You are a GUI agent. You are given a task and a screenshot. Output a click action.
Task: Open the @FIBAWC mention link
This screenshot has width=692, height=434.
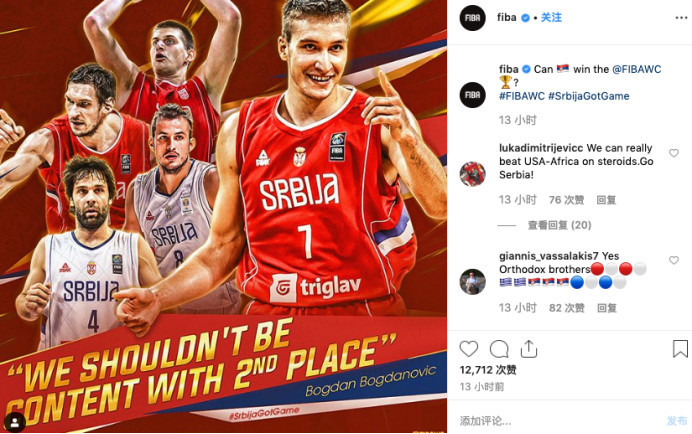pos(636,69)
